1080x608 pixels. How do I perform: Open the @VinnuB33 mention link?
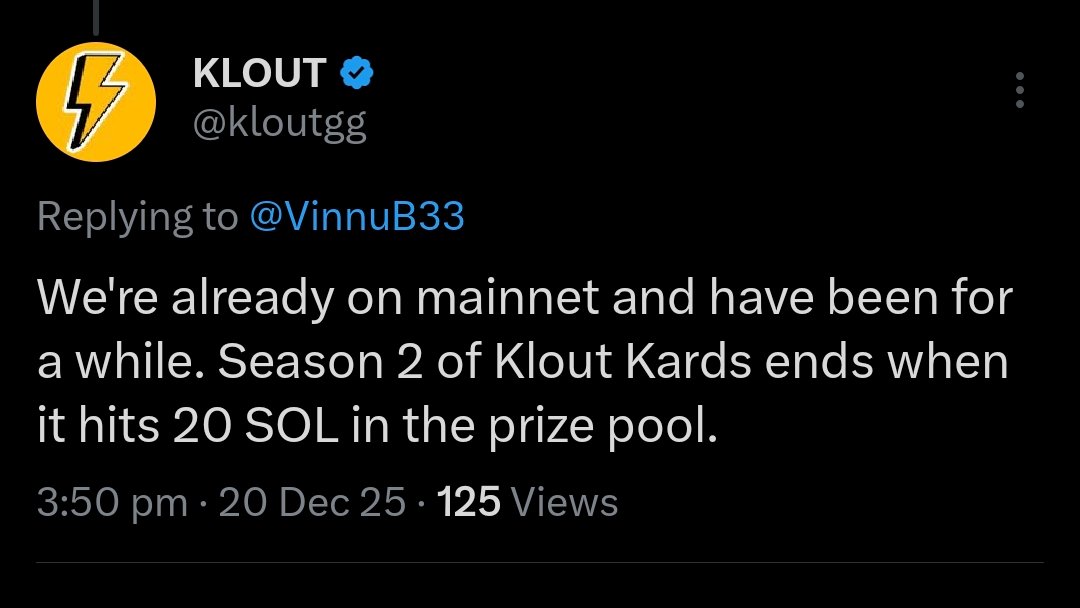356,217
